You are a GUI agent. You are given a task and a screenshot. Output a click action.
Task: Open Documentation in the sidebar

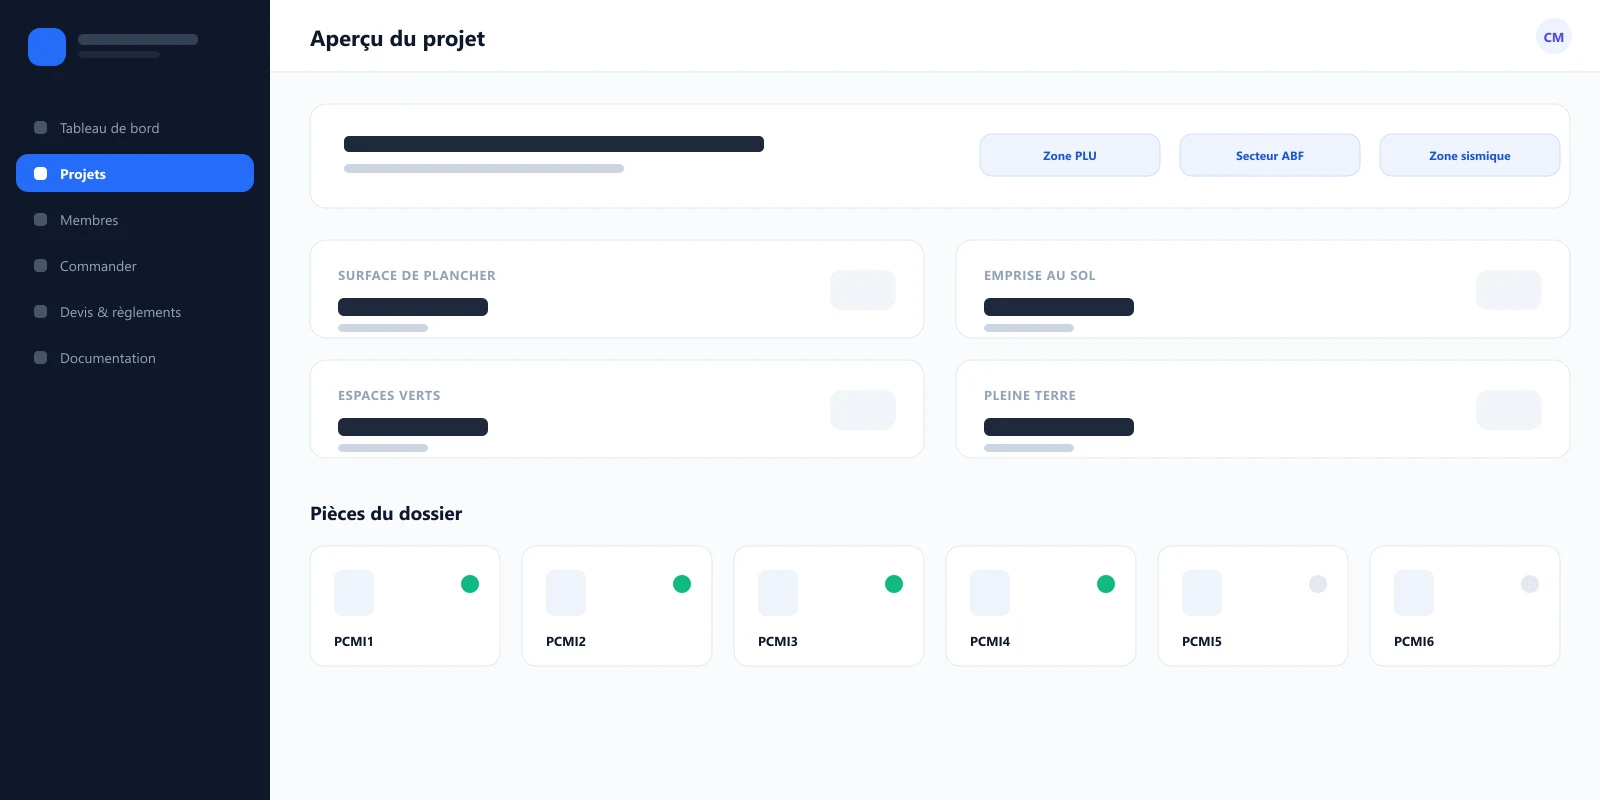[135, 358]
